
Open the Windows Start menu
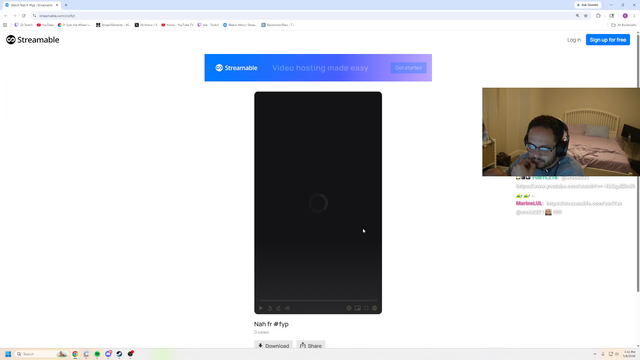click(8, 354)
